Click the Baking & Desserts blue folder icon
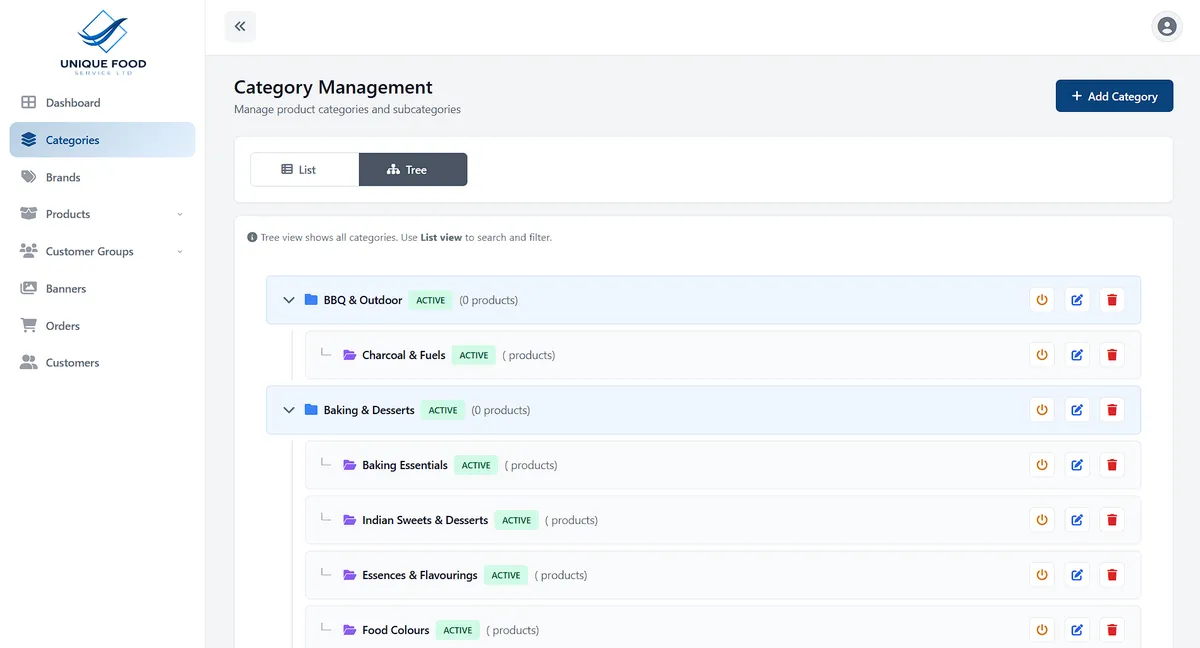The image size is (1200, 648). click(311, 410)
